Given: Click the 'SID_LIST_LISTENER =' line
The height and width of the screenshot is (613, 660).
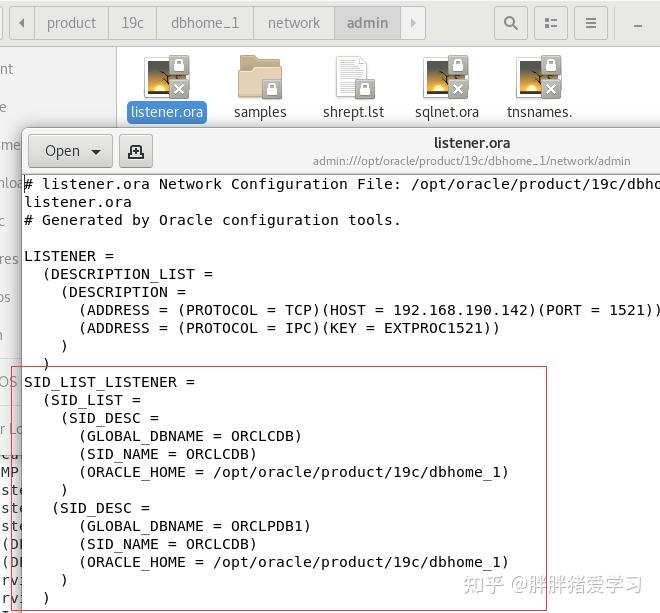Looking at the screenshot, I should tap(109, 382).
